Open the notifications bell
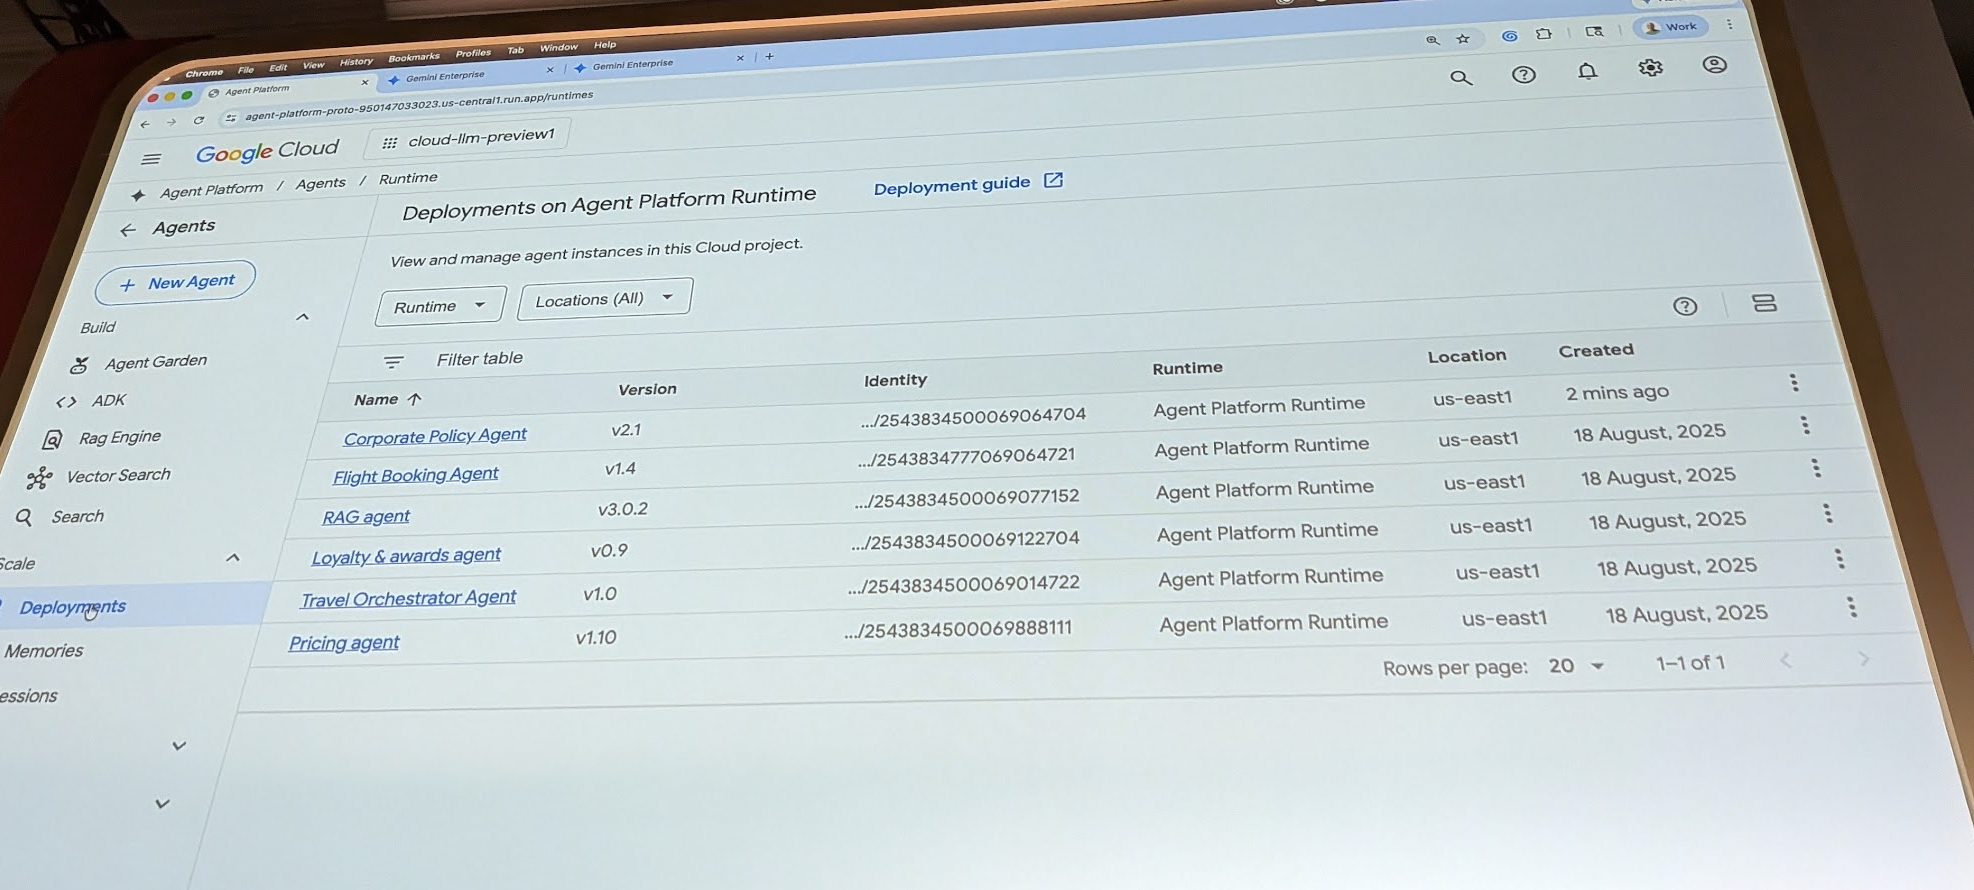The height and width of the screenshot is (890, 1974). pyautogui.click(x=1587, y=71)
